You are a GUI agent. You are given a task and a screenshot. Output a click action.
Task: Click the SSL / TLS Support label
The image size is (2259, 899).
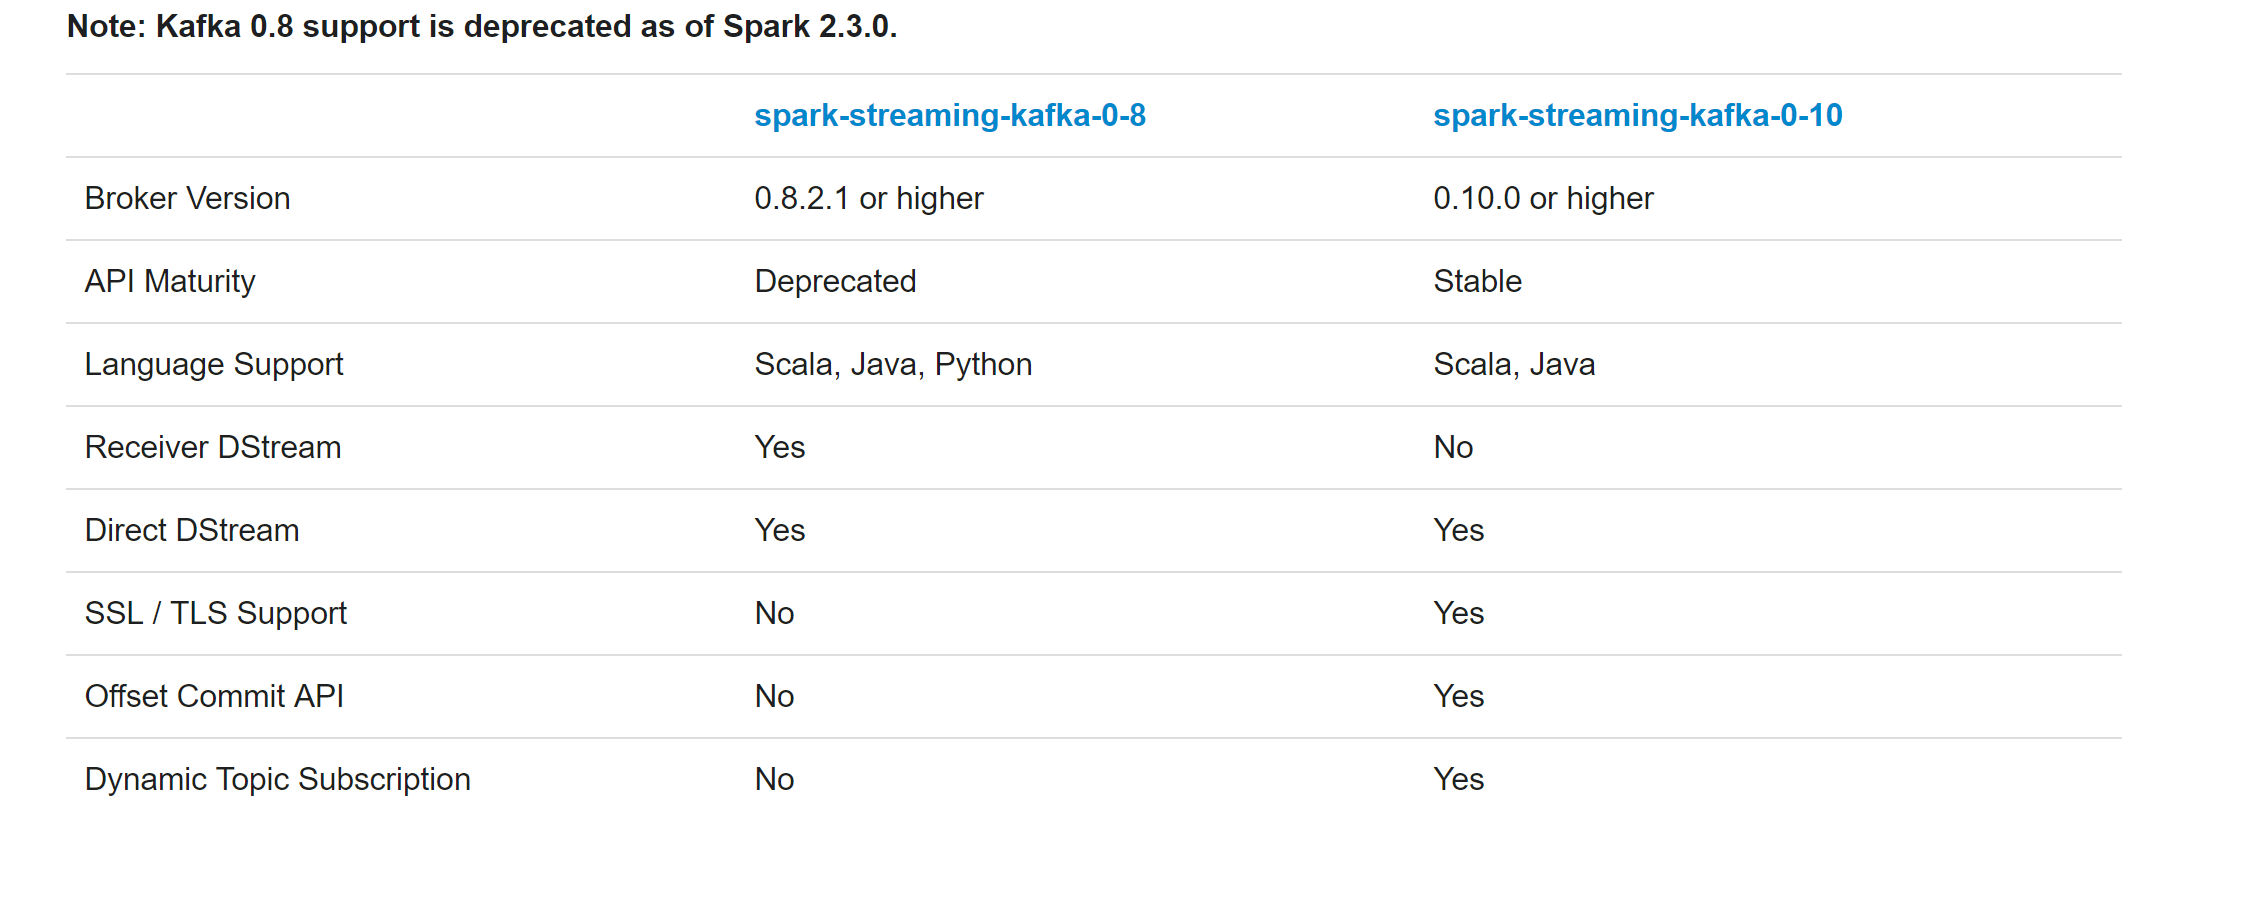tap(216, 613)
